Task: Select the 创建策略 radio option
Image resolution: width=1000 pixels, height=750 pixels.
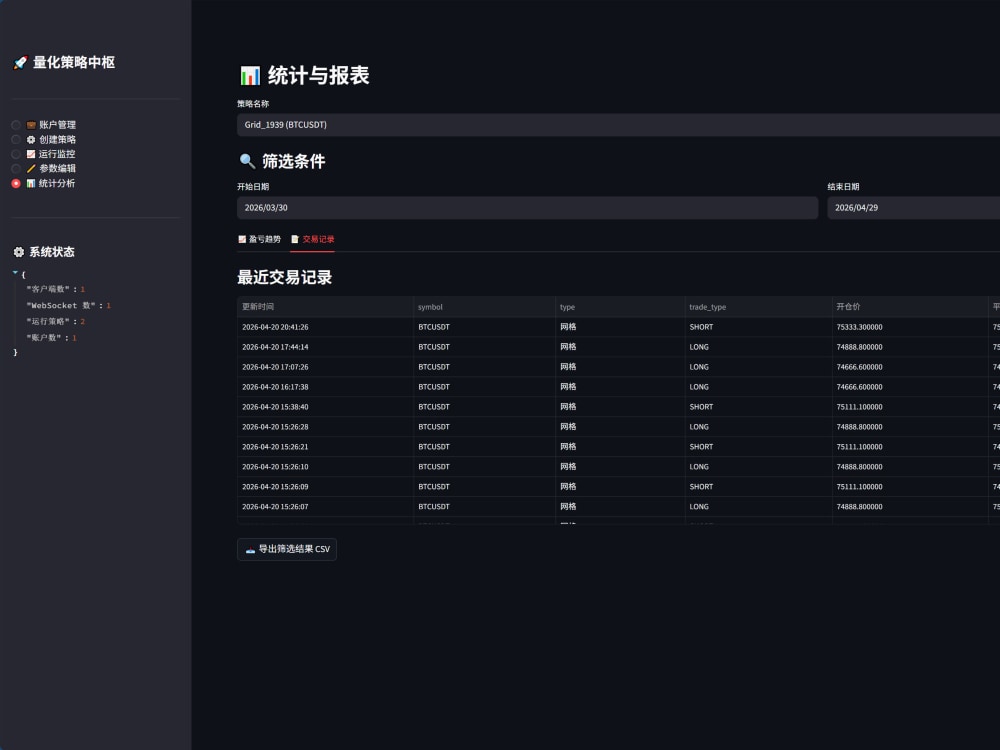Action: point(43,140)
